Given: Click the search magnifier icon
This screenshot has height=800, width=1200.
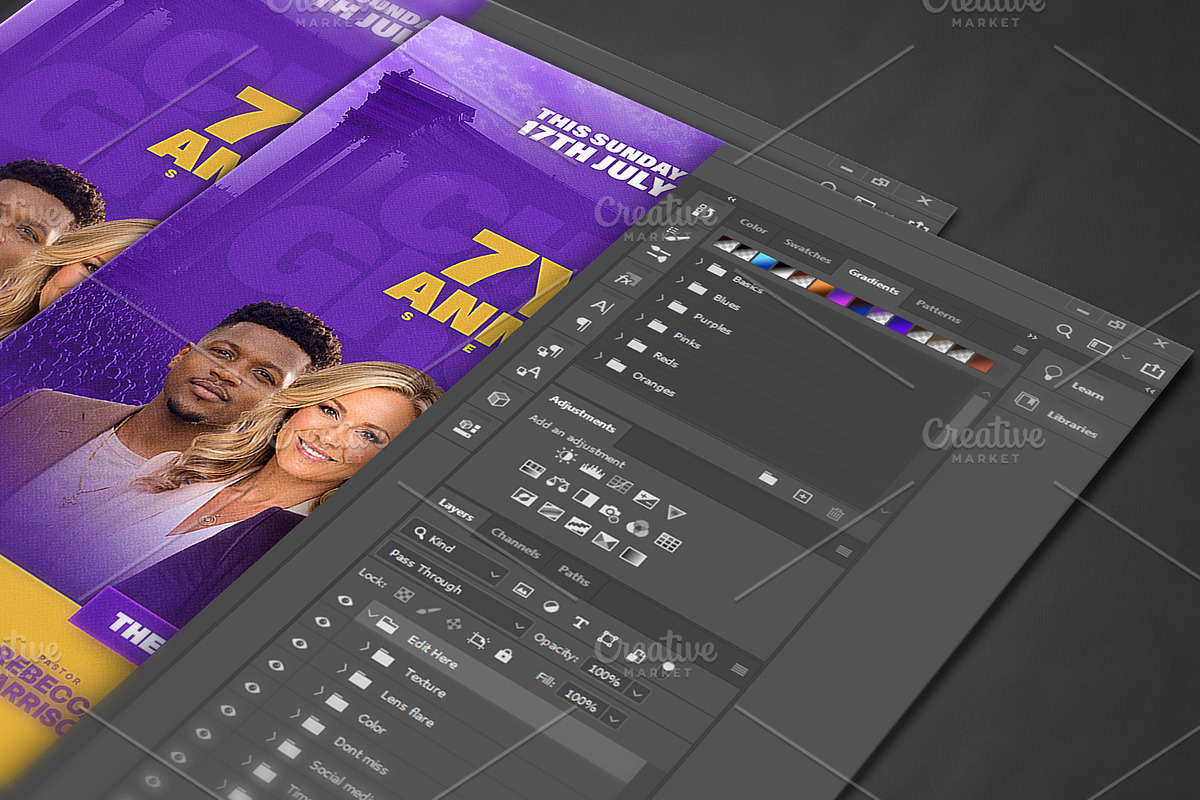Looking at the screenshot, I should pos(1065,331).
